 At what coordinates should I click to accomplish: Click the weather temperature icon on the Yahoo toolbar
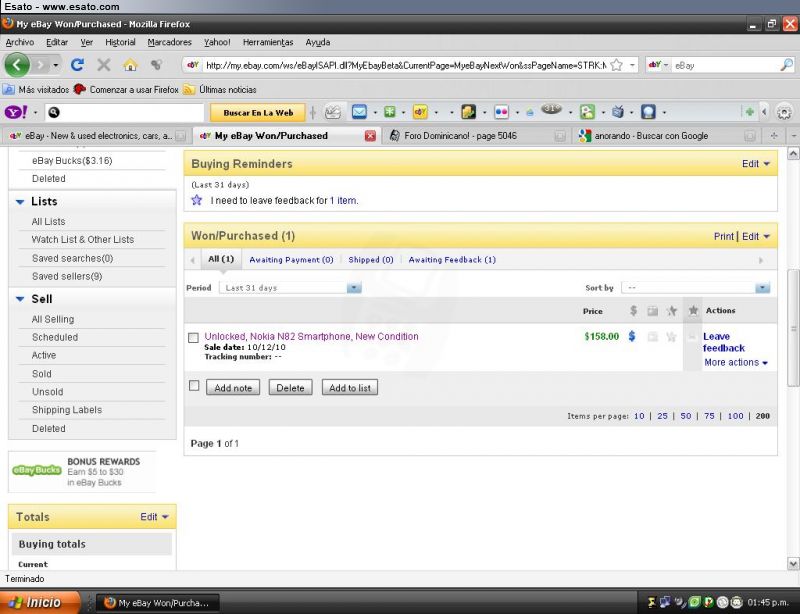551,109
